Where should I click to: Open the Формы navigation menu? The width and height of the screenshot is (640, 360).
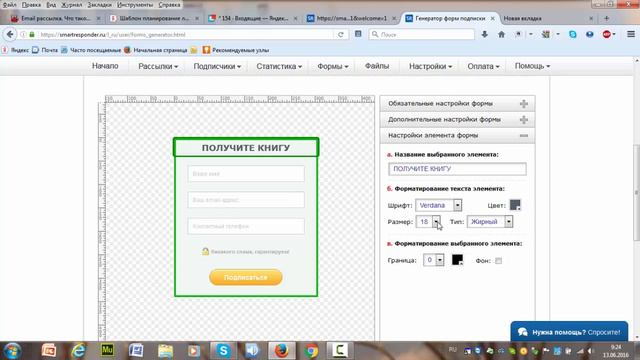(333, 66)
